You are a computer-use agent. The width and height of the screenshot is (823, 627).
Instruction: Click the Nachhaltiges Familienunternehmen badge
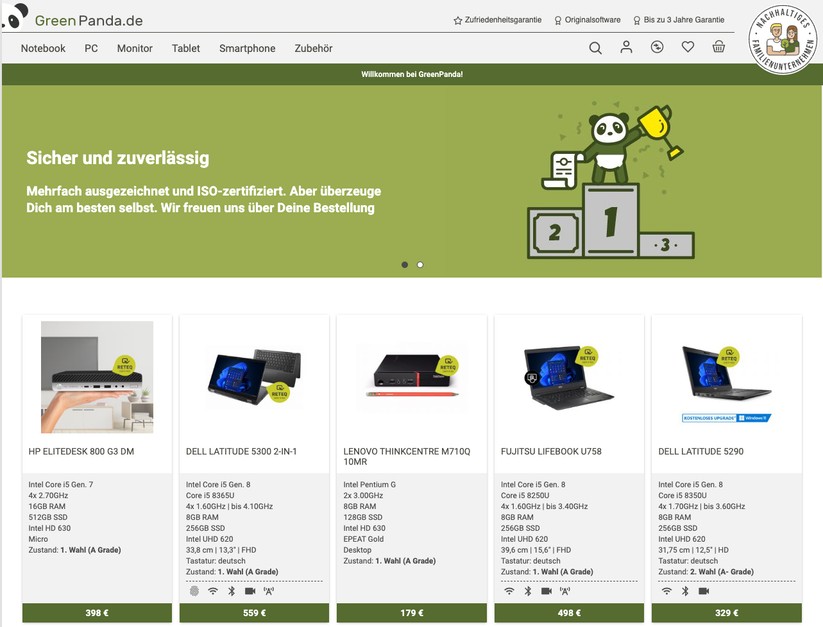(784, 40)
